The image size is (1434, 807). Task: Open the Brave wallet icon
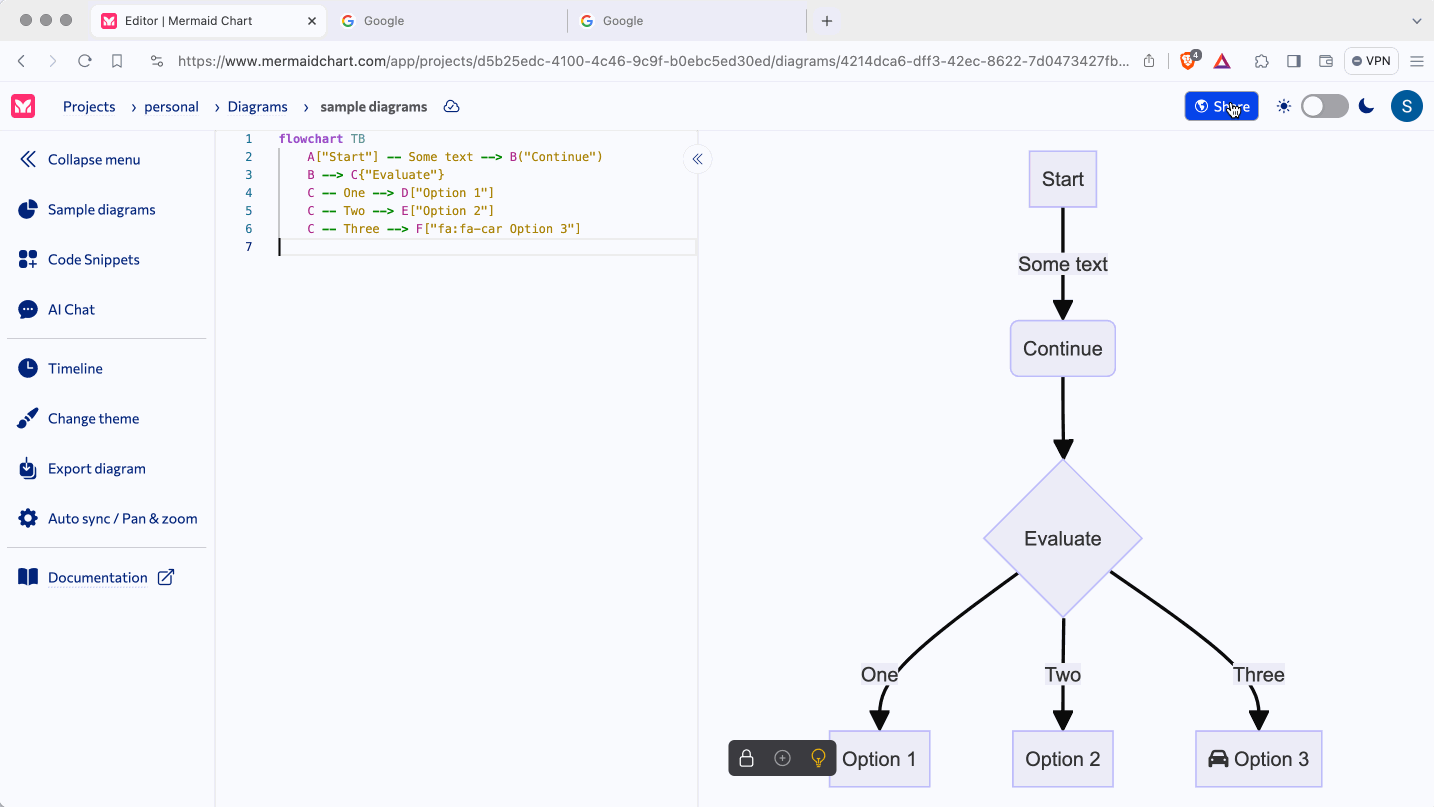coord(1326,61)
